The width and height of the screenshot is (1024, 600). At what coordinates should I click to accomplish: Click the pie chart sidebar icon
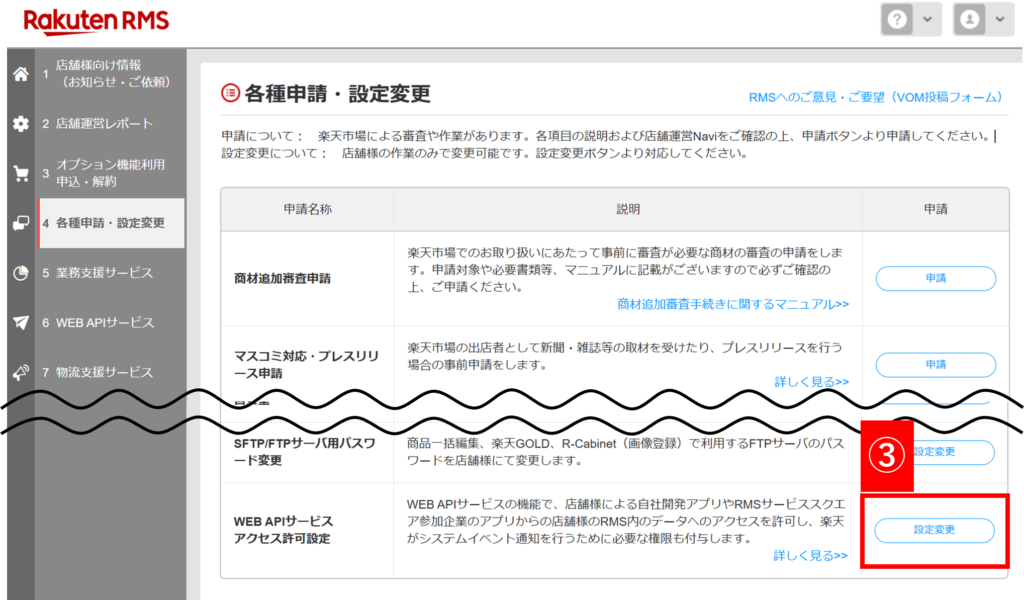coord(21,273)
